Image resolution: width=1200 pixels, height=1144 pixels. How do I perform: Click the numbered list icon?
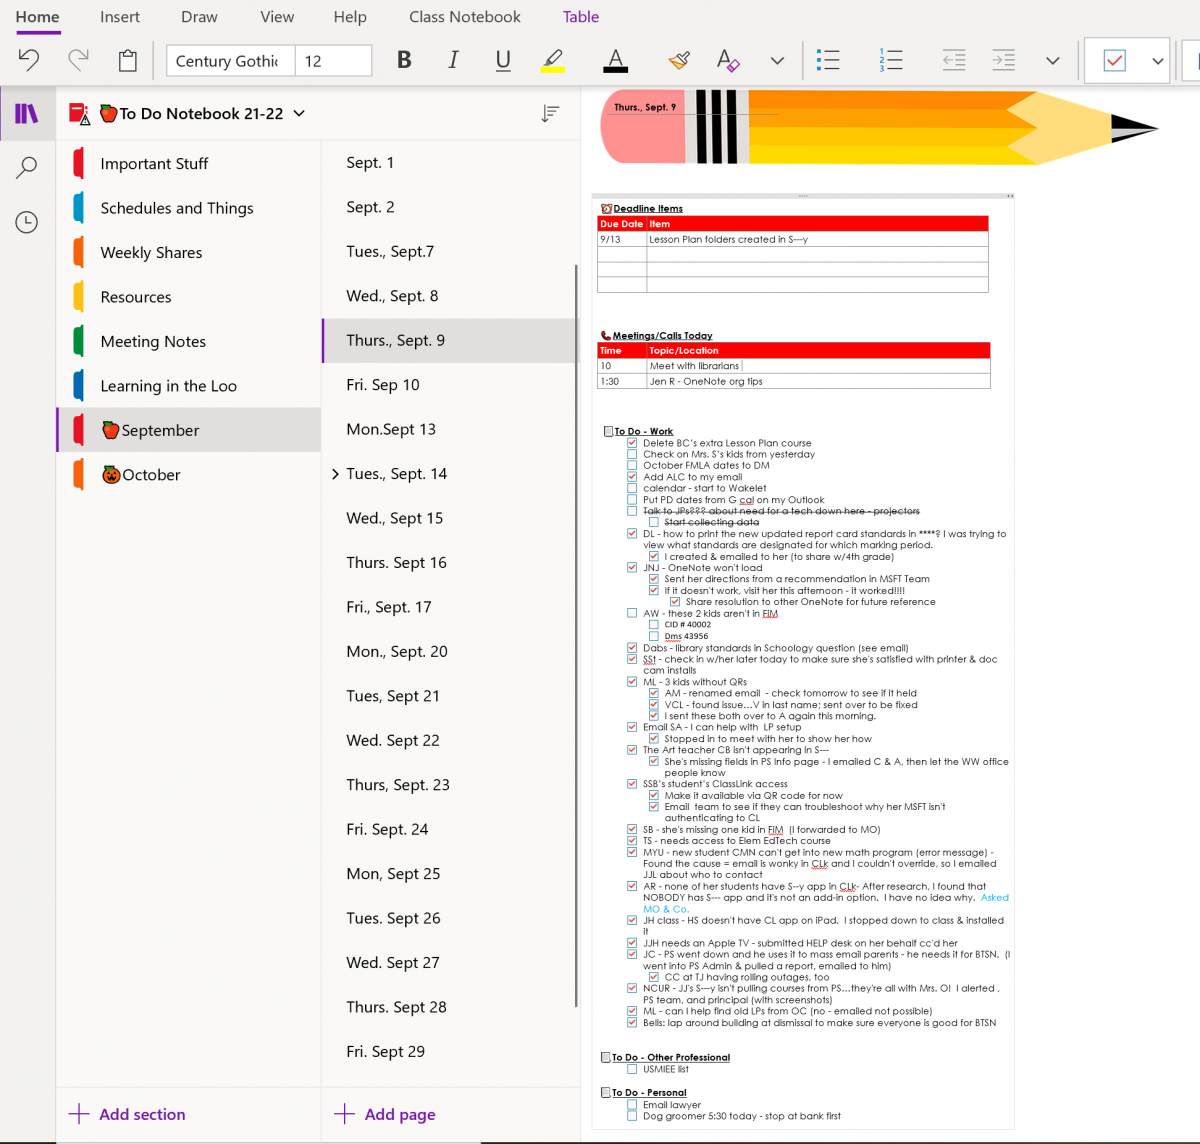click(889, 60)
